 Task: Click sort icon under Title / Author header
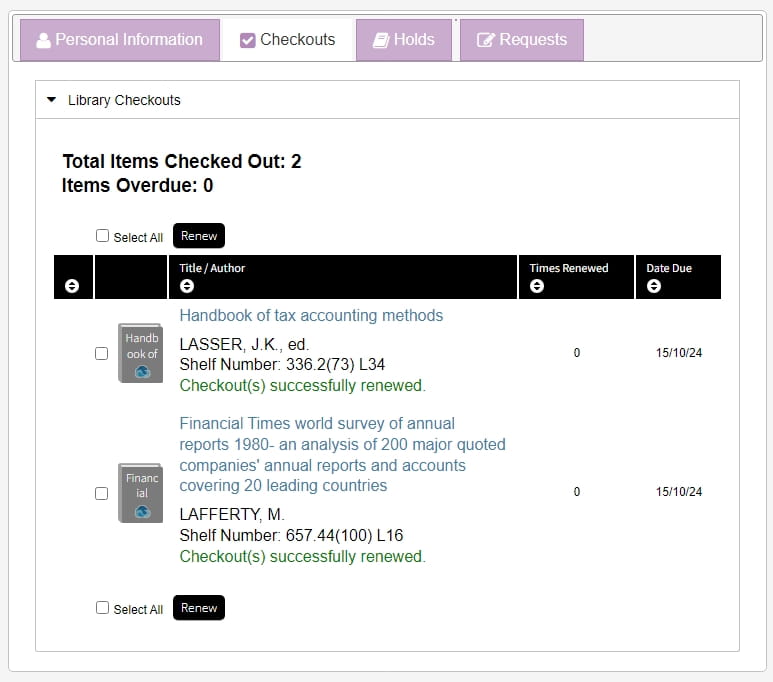[187, 287]
